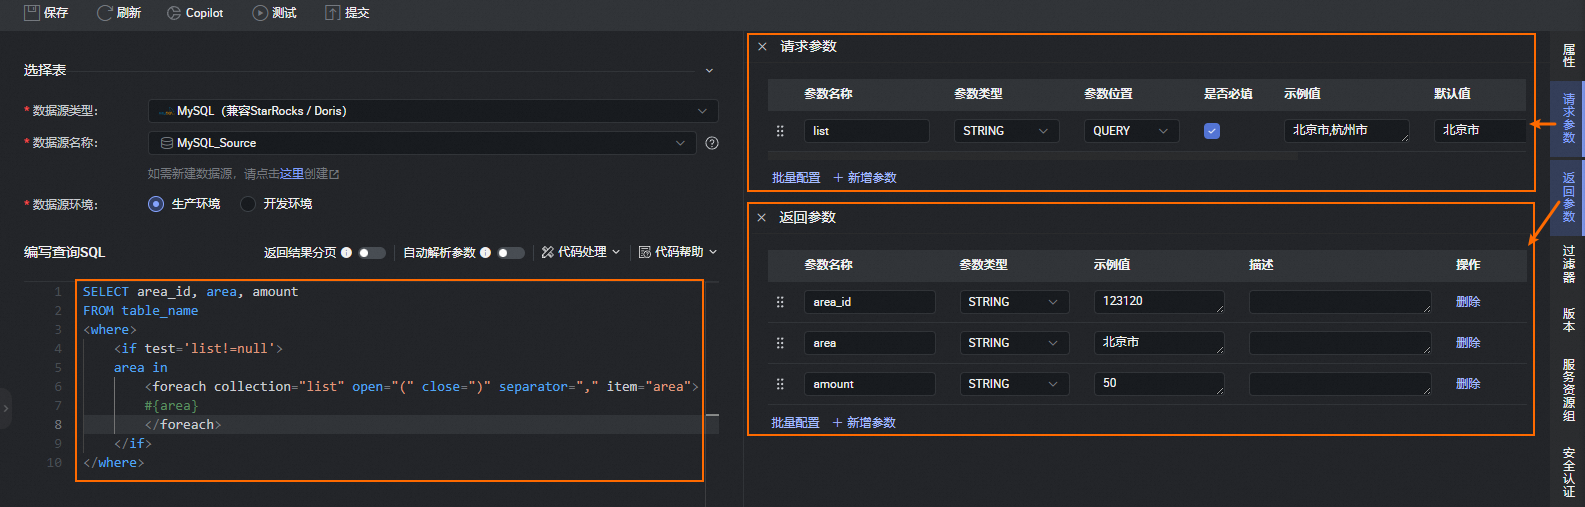The width and height of the screenshot is (1585, 507).
Task: Click the 描述 field of the amount row
Action: point(1340,384)
